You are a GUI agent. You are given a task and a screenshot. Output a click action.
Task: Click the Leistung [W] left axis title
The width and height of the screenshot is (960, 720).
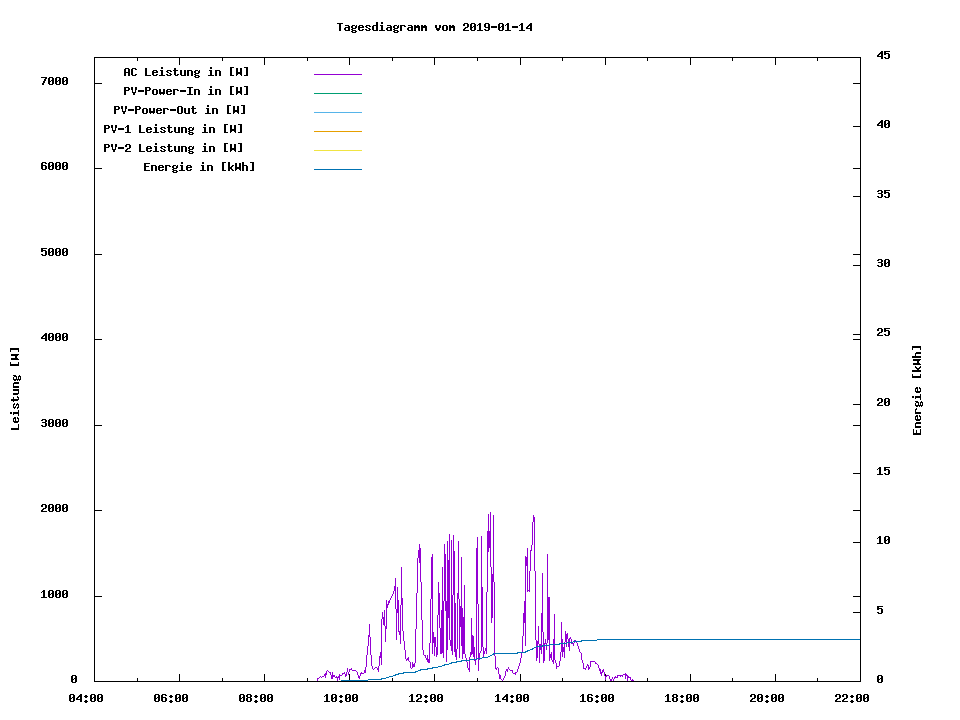[x=15, y=389]
